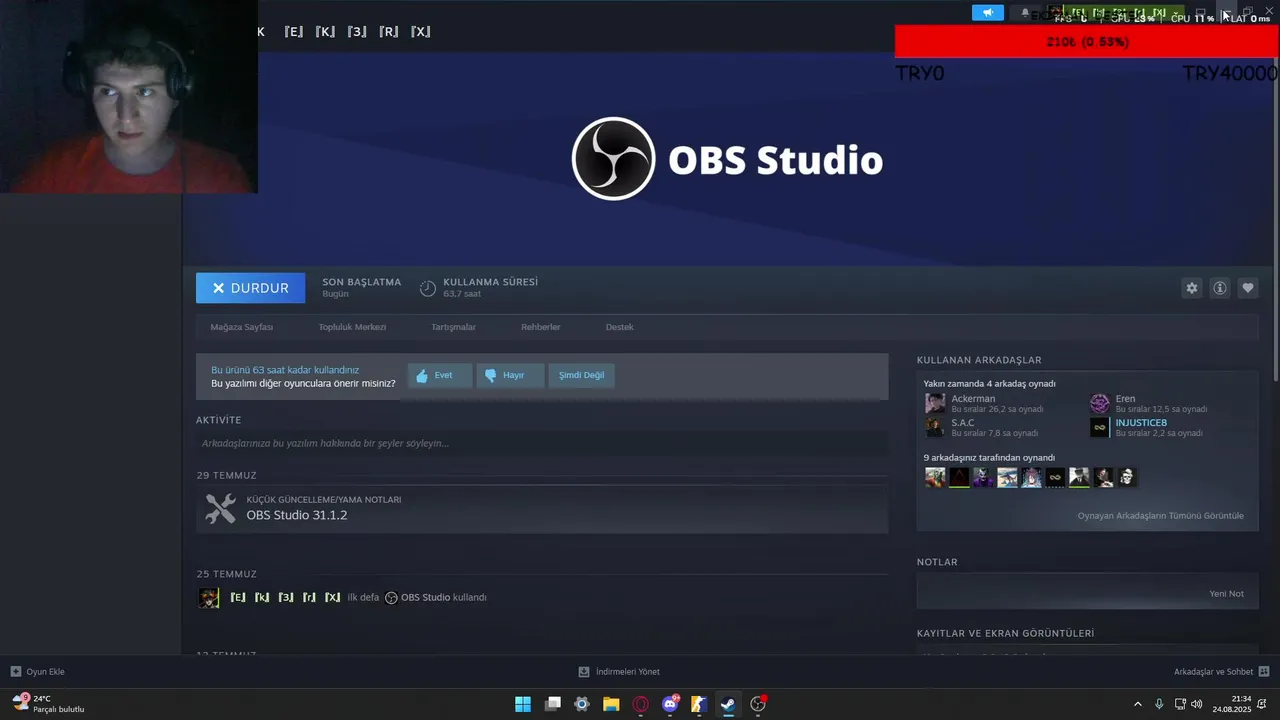Open INJUSTICE8's infinity avatar
Screen dimensions: 1280x720
pyautogui.click(x=1100, y=427)
